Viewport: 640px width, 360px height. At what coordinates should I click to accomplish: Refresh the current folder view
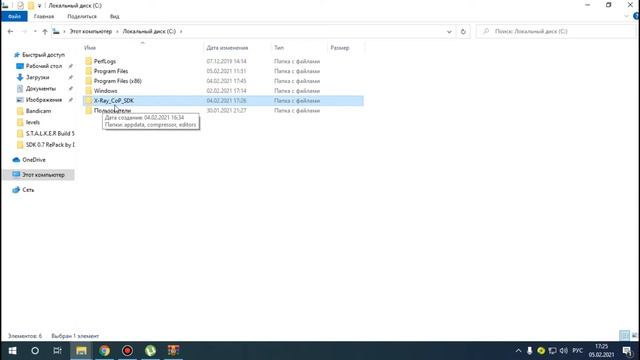(x=463, y=31)
